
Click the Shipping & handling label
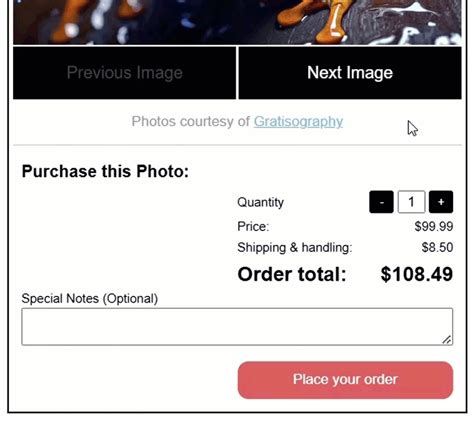pos(295,248)
